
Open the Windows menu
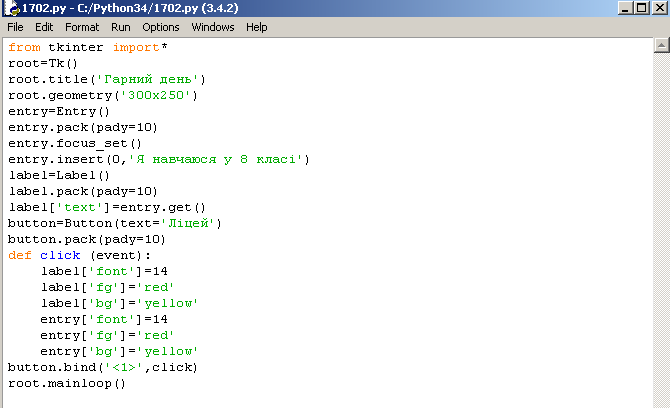[x=213, y=27]
